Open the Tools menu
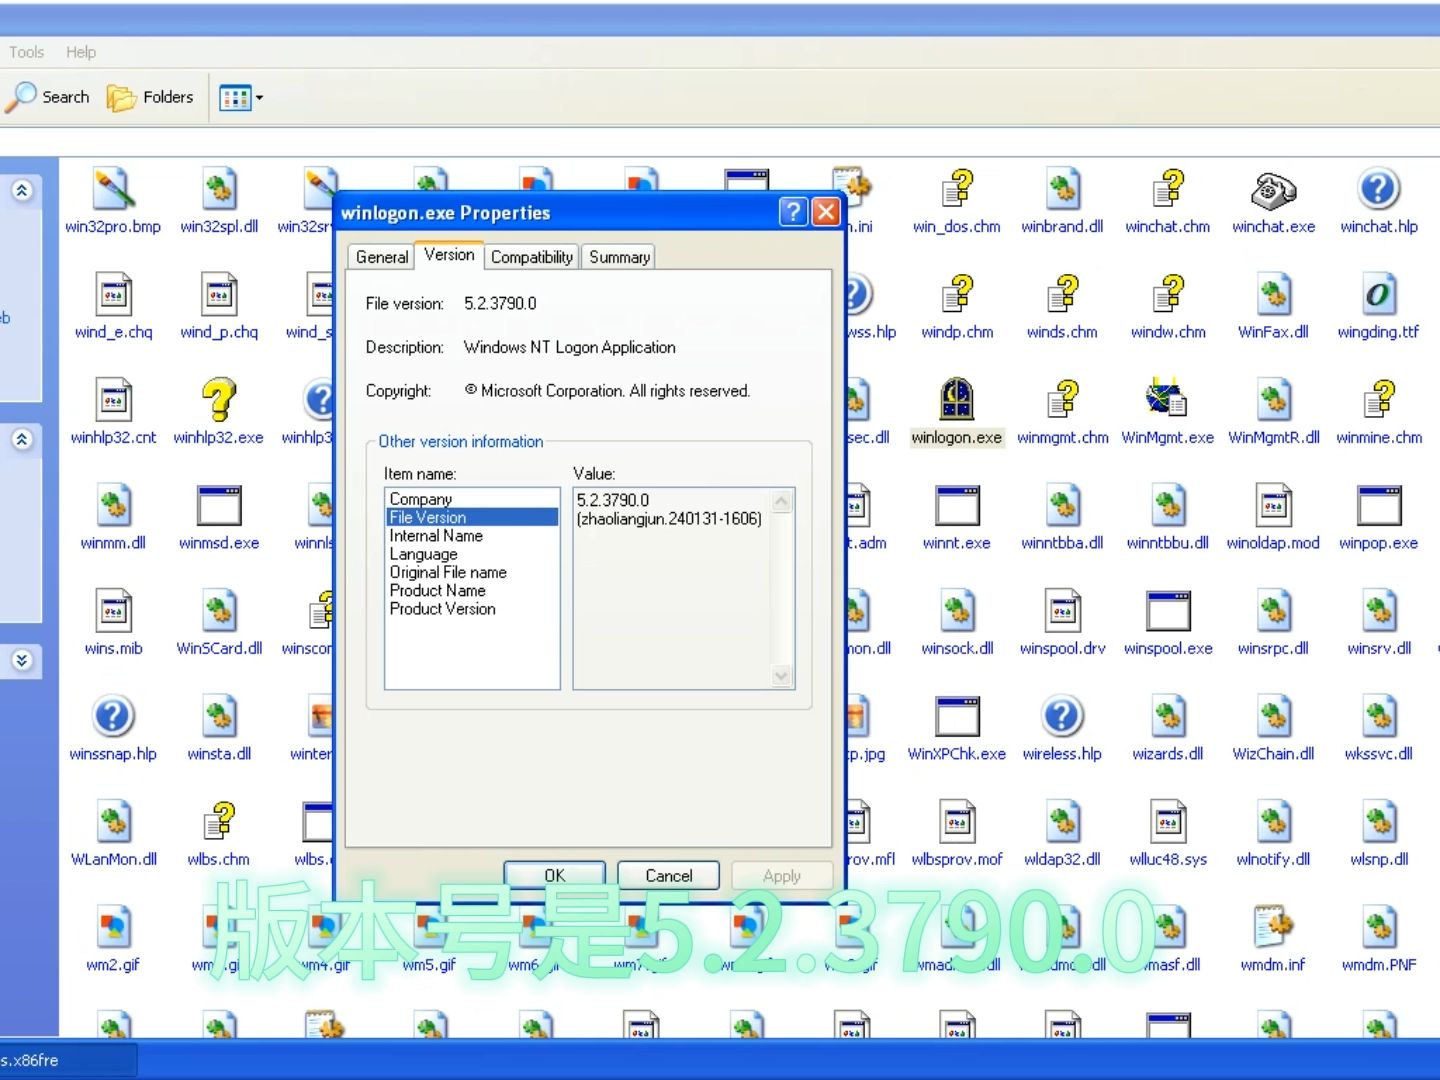 25,51
